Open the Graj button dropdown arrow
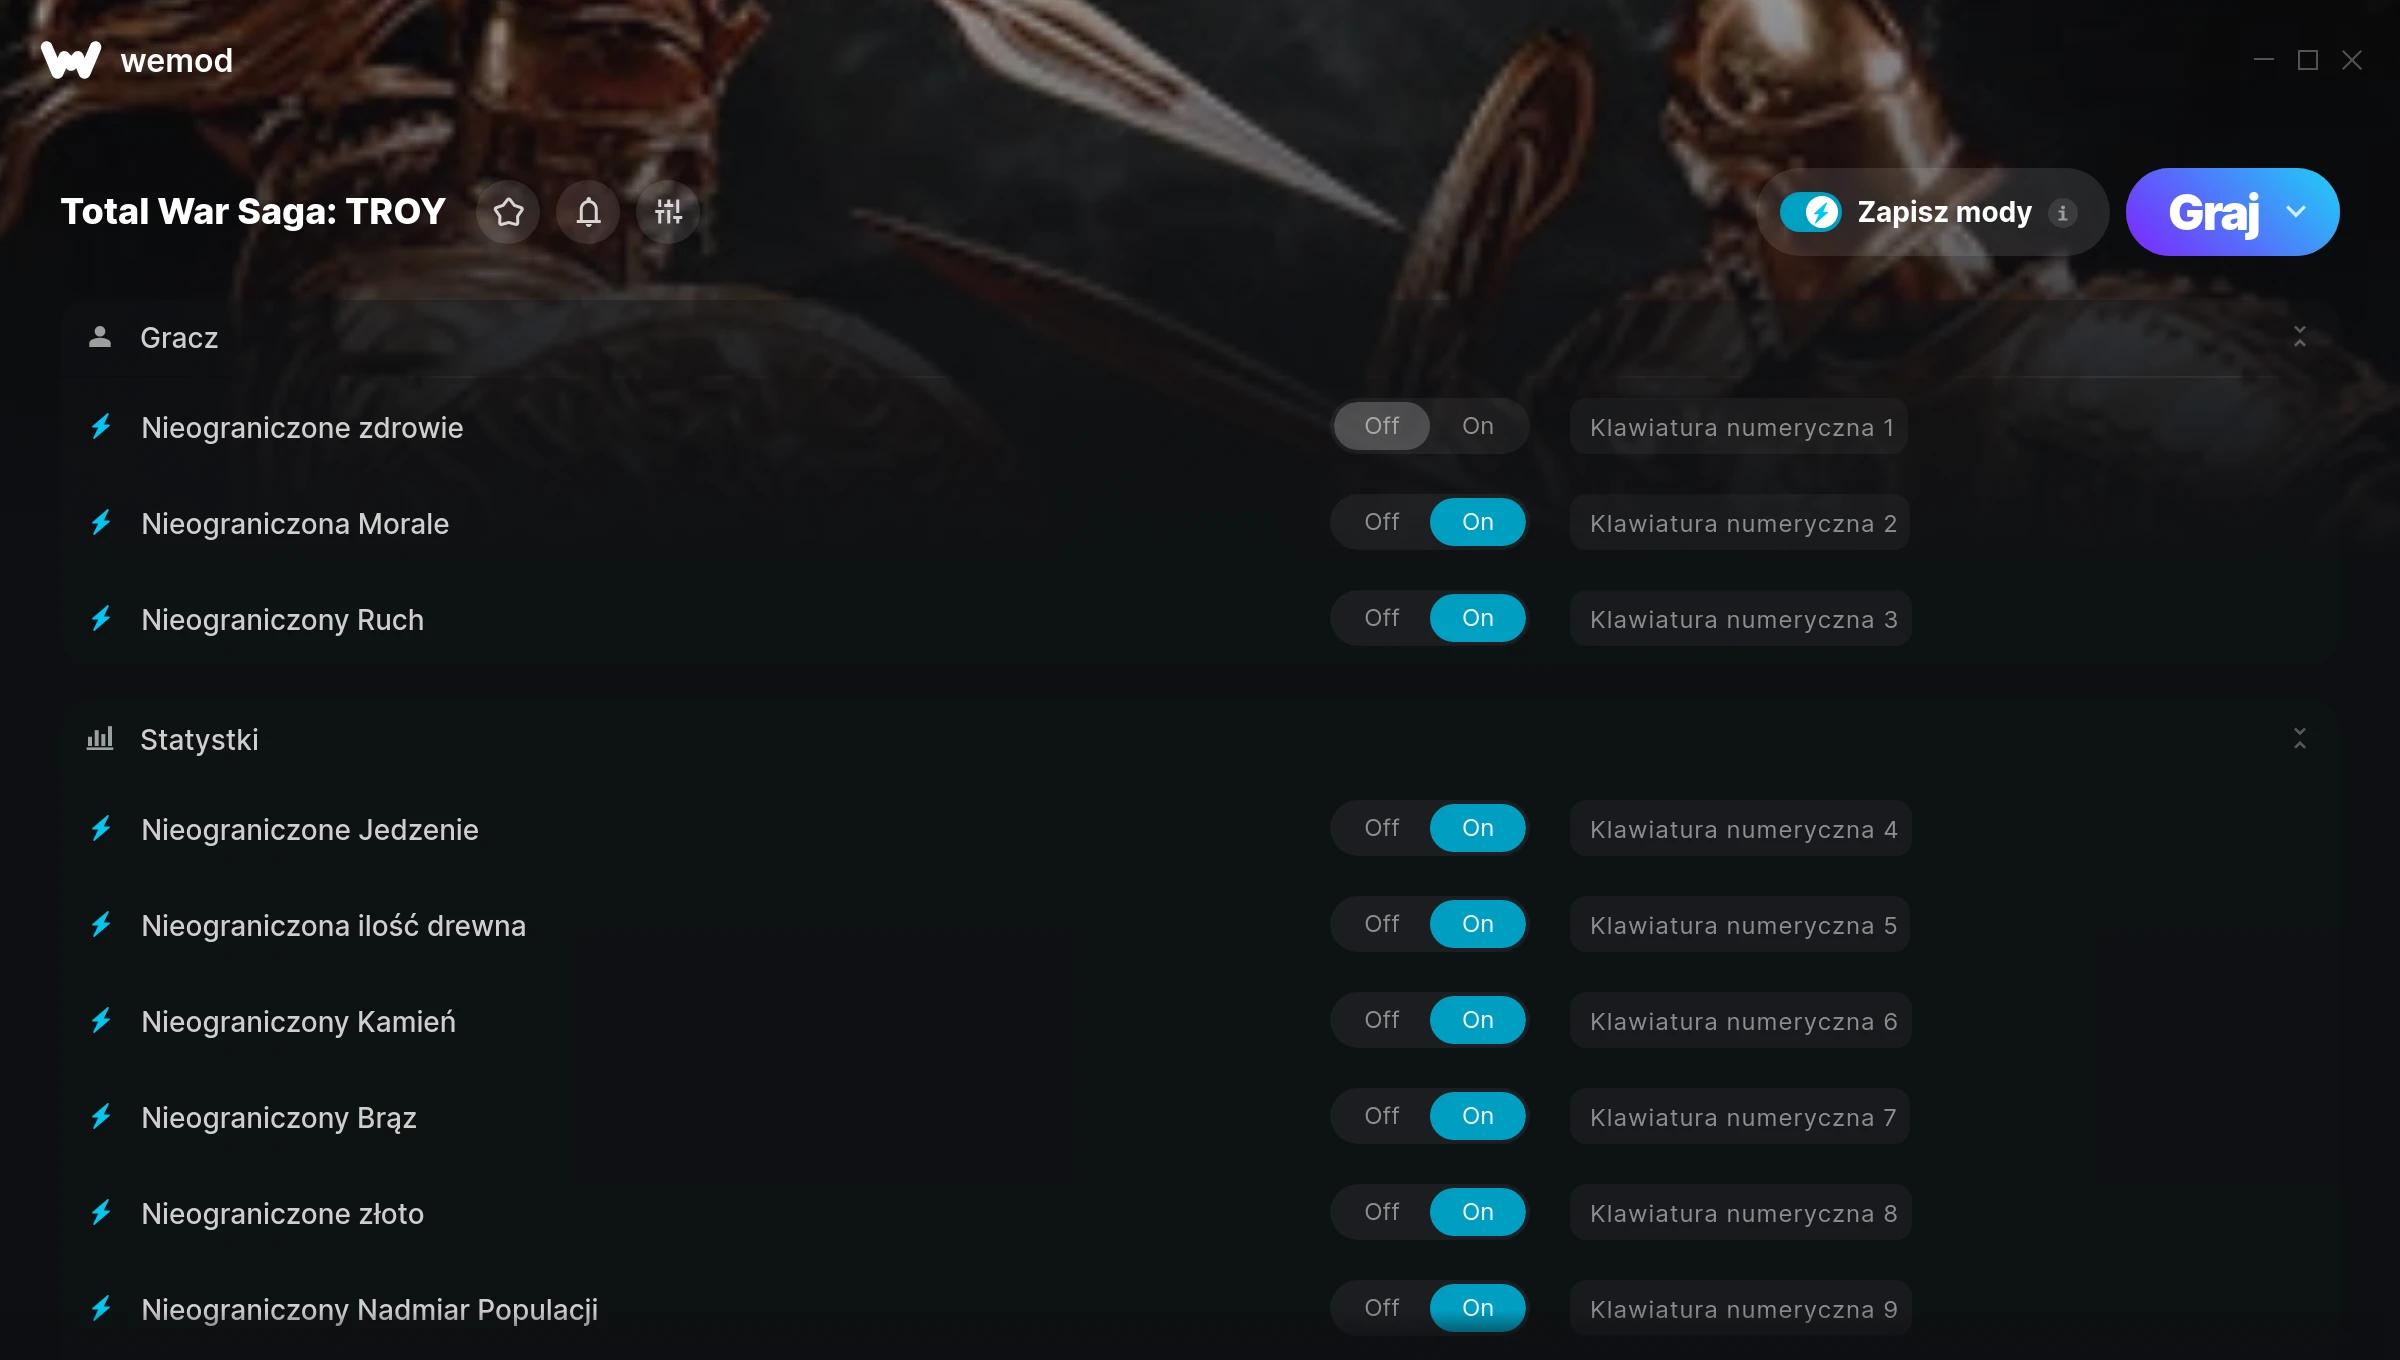The width and height of the screenshot is (2400, 1360). point(2296,212)
